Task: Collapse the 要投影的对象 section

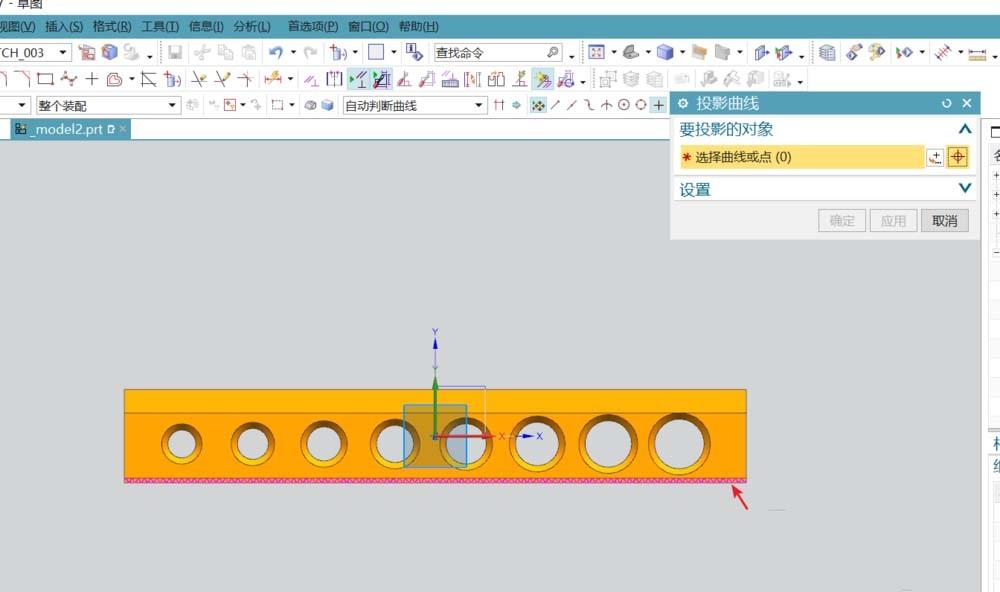Action: pyautogui.click(x=964, y=129)
